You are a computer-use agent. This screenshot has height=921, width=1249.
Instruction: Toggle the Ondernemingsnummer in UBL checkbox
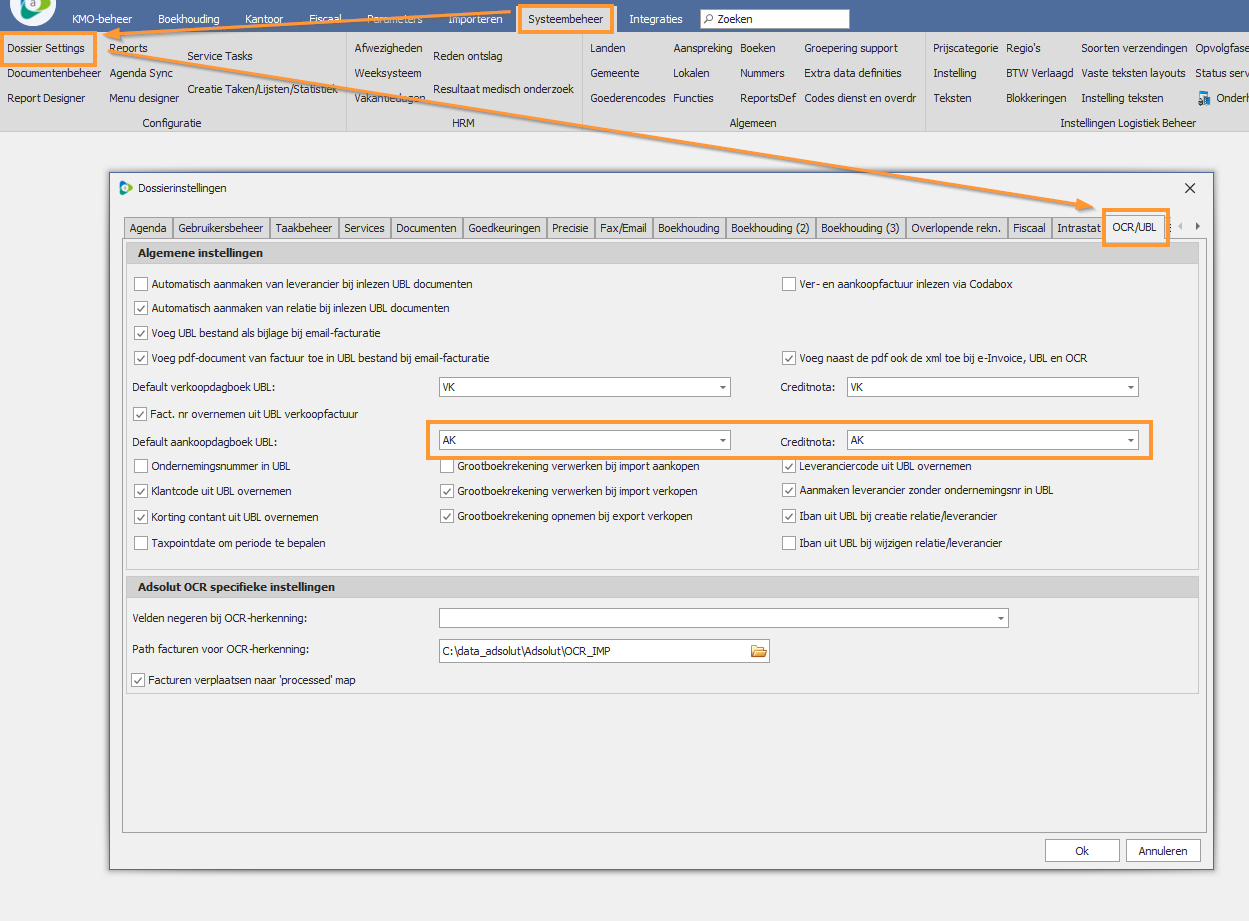click(x=141, y=466)
